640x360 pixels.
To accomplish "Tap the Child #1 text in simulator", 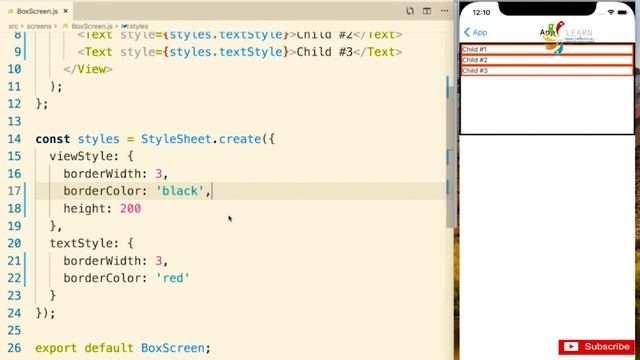I will 474,49.
